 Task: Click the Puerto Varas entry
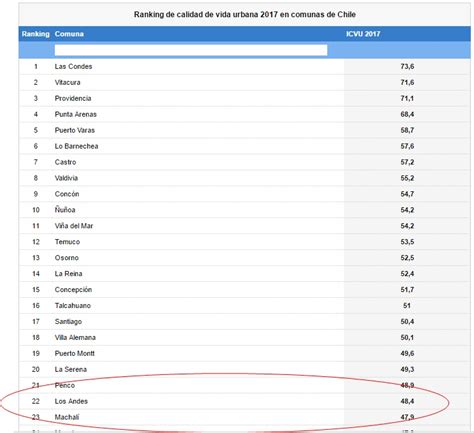click(75, 130)
